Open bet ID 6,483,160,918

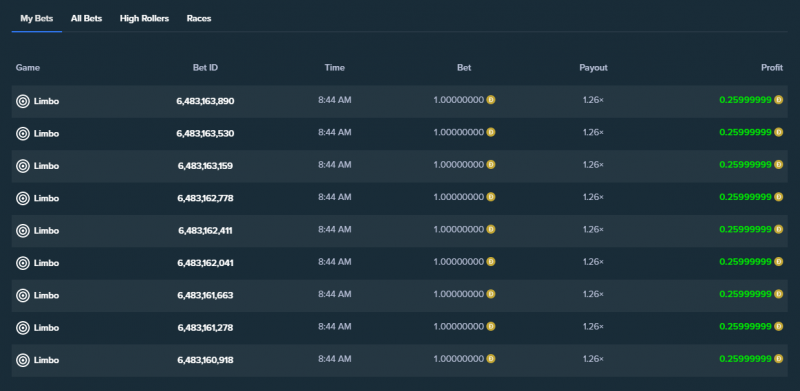206,360
